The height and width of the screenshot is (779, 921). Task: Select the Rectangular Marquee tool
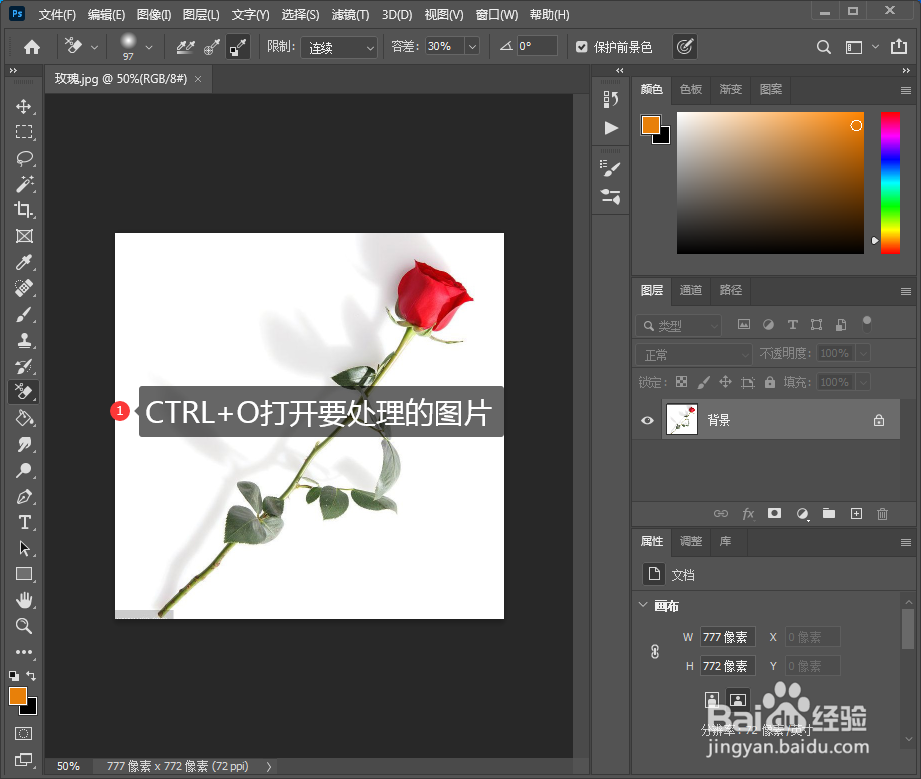click(x=24, y=132)
